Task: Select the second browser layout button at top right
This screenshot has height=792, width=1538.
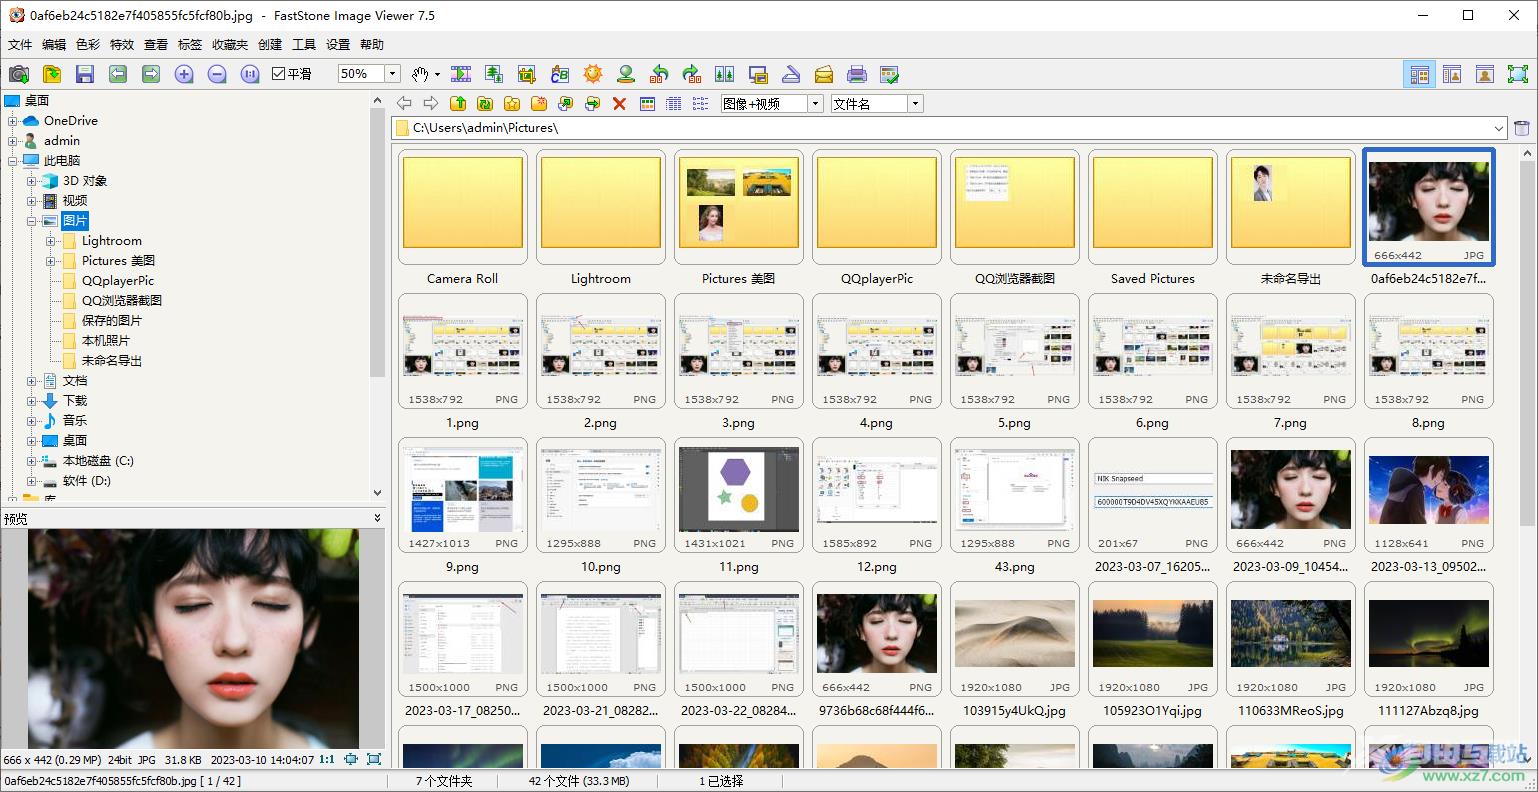Action: coord(1452,74)
